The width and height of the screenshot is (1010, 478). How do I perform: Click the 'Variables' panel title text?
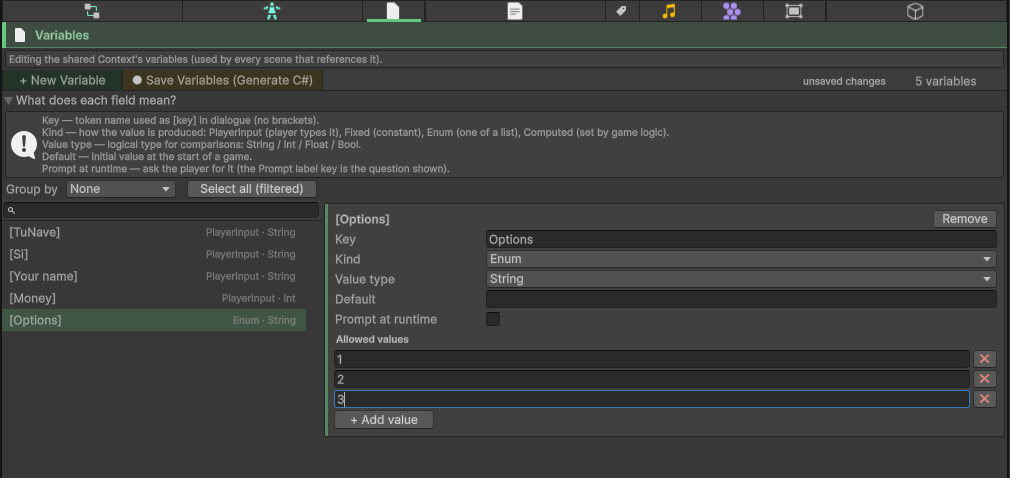62,35
